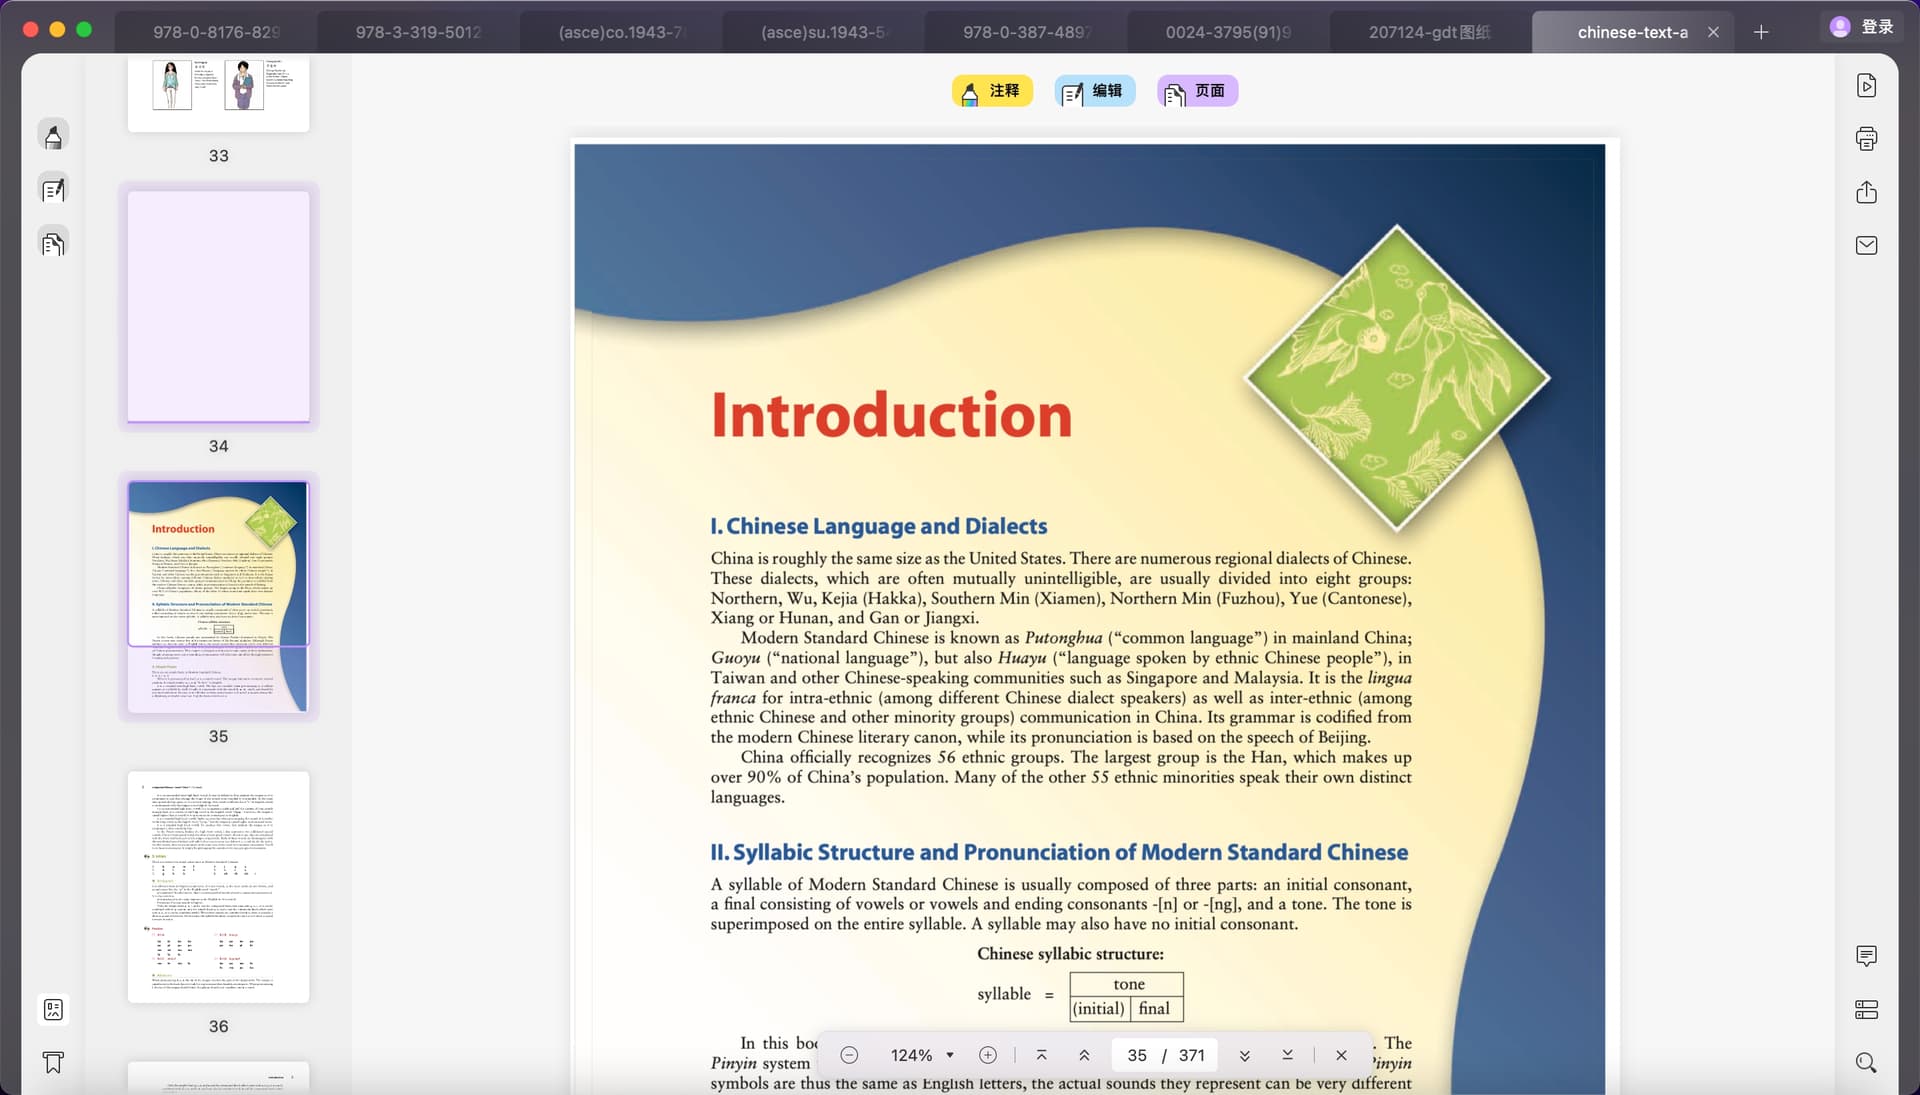The height and width of the screenshot is (1095, 1920).
Task: Click zoom in plus button
Action: [x=988, y=1056]
